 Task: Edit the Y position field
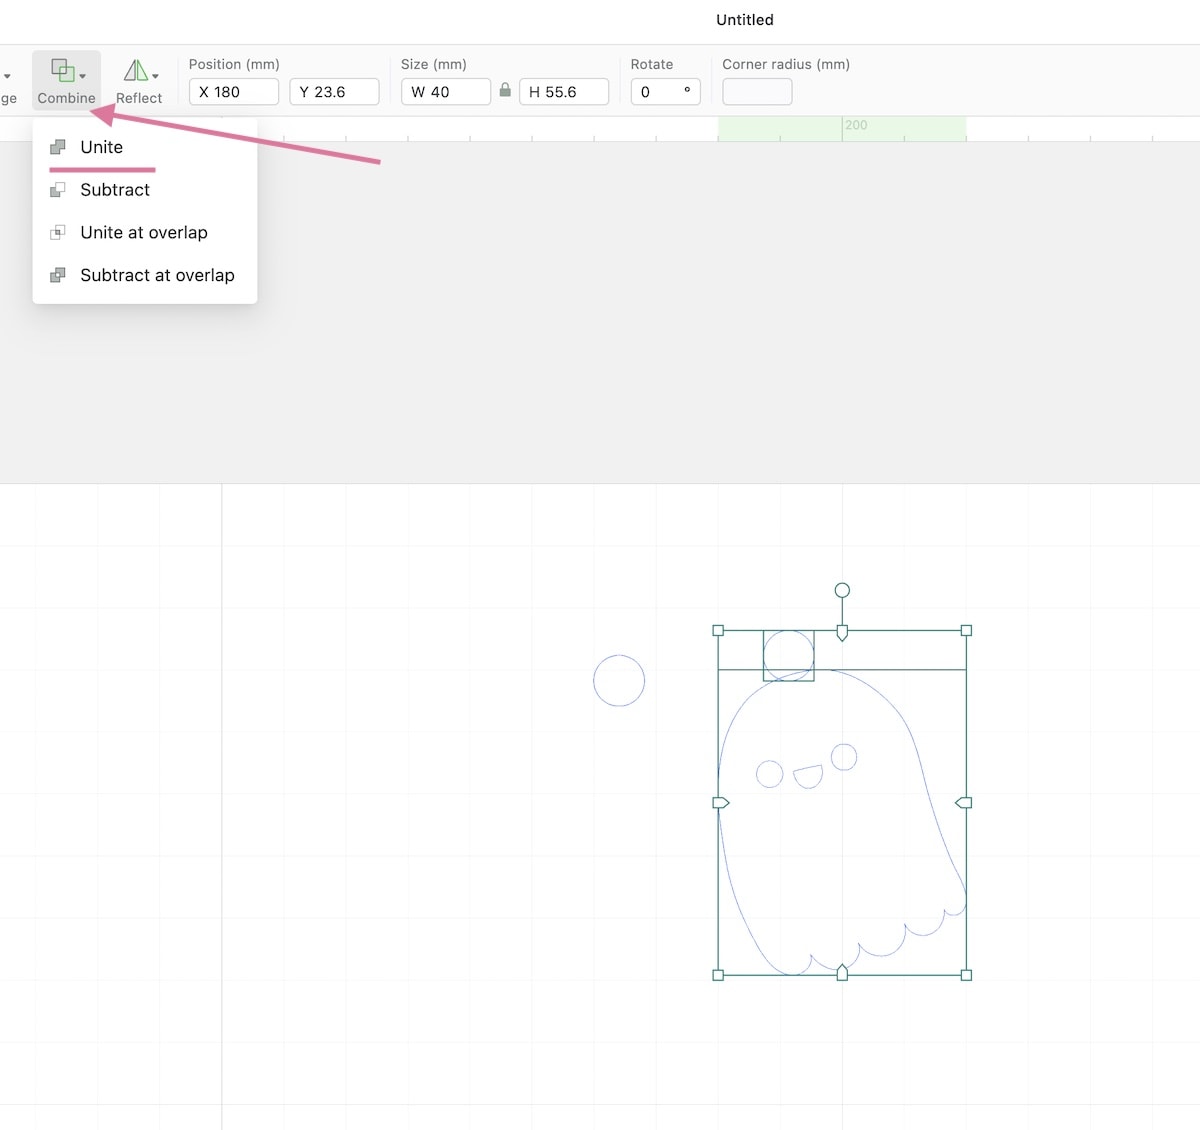334,92
